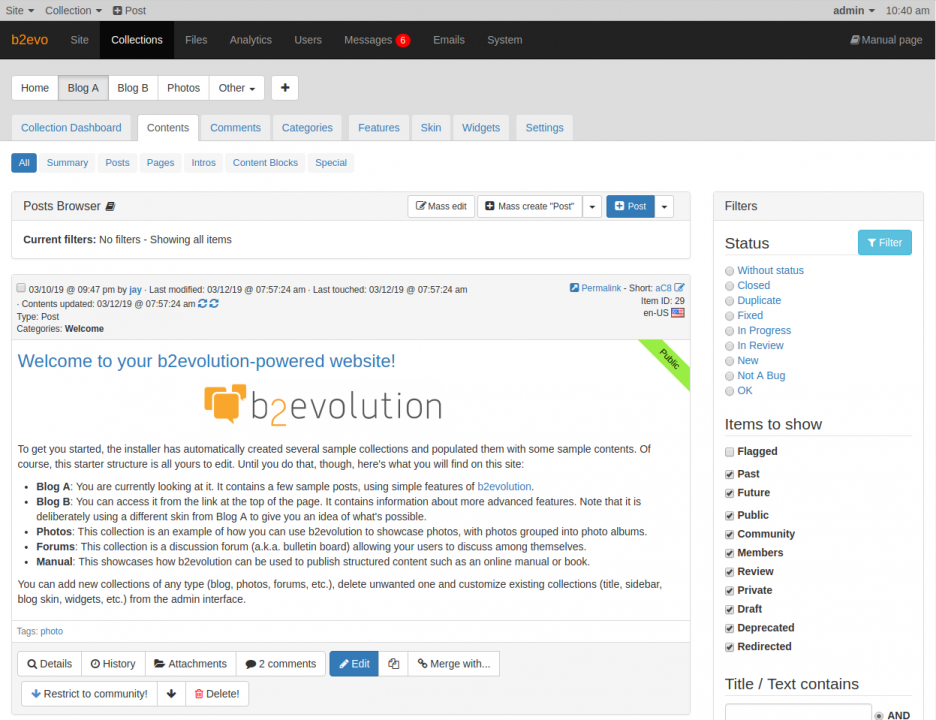Uncheck the Past checkbox
The image size is (936, 720).
(x=729, y=475)
